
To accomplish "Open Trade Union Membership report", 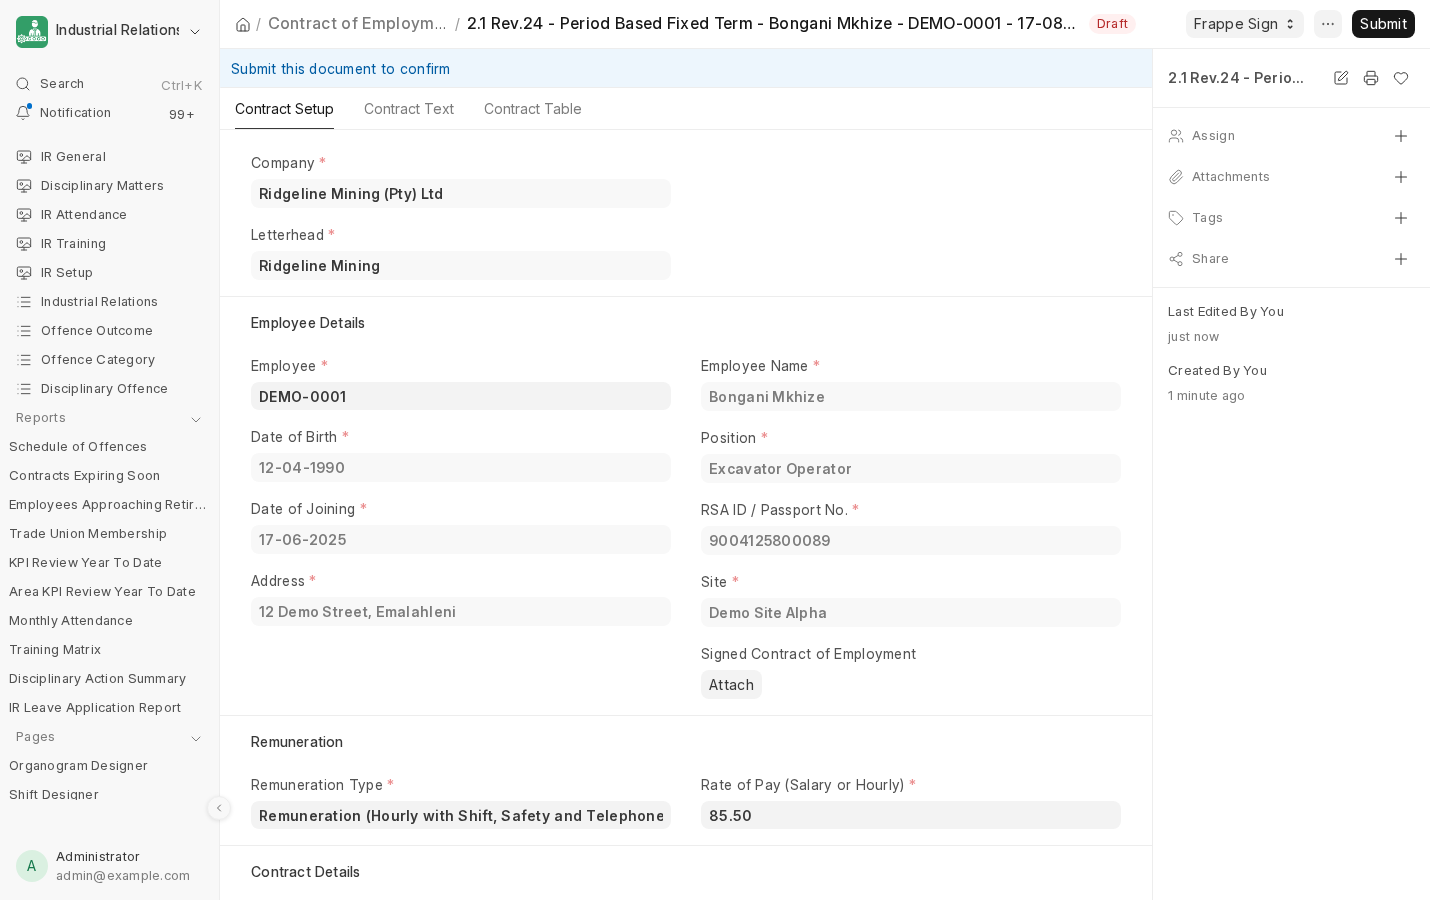I will (88, 534).
